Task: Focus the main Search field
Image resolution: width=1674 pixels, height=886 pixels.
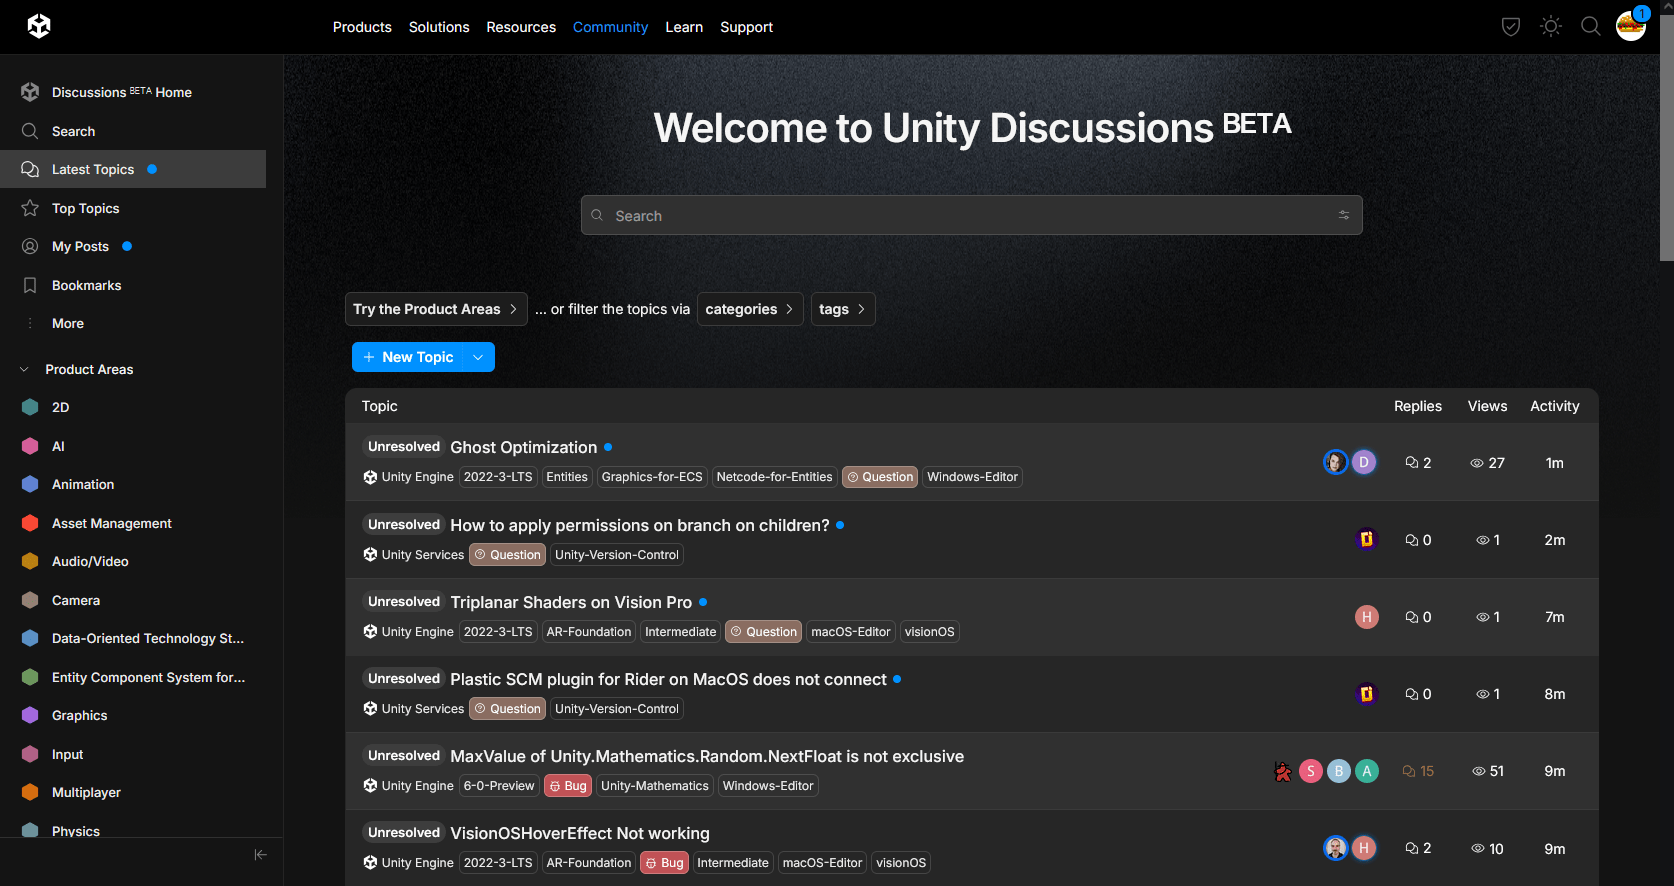Action: 971,215
